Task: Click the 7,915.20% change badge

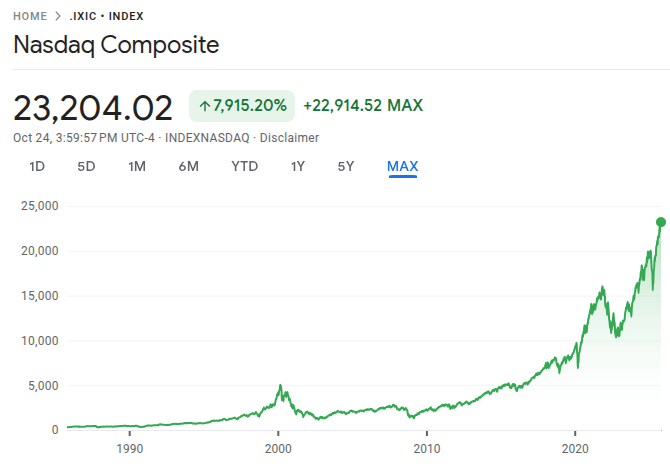Action: (241, 105)
